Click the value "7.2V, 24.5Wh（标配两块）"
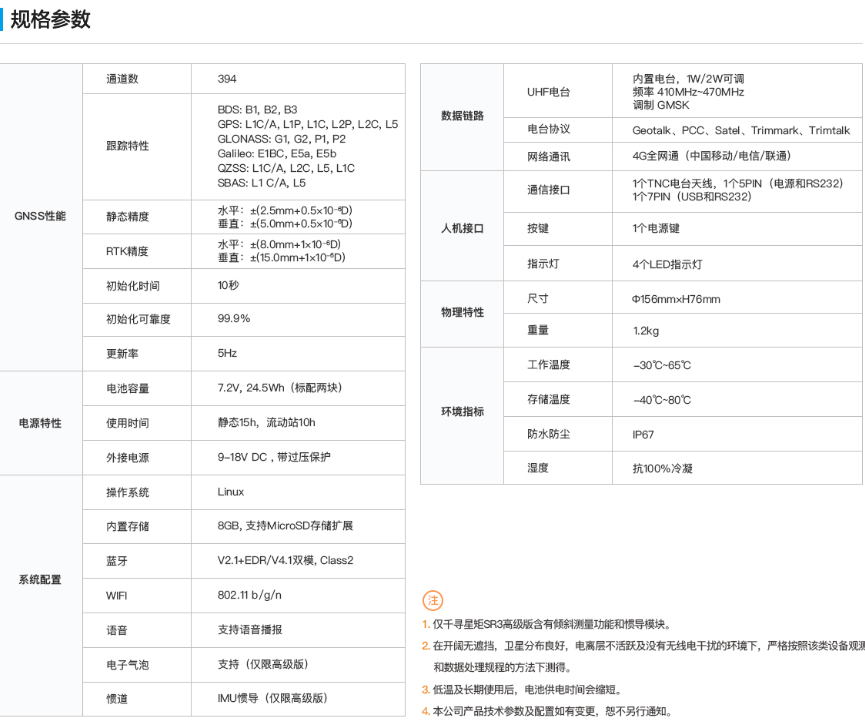Screen dimensions: 865x720 point(280,388)
